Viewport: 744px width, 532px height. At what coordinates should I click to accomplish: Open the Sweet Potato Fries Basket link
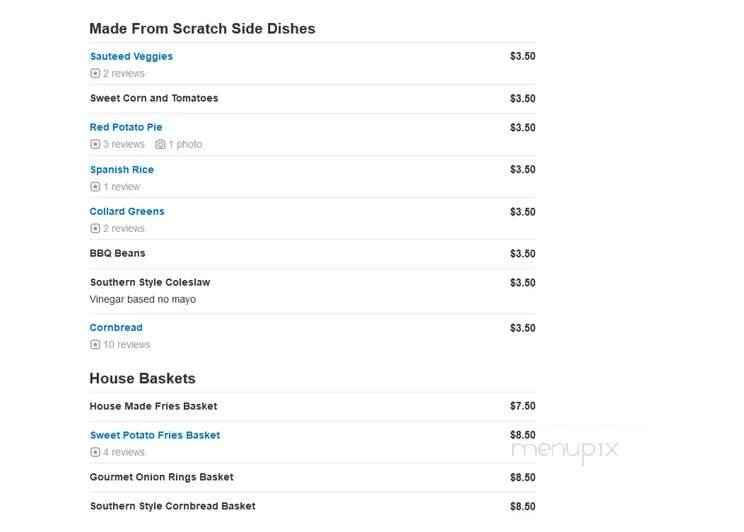tap(155, 436)
